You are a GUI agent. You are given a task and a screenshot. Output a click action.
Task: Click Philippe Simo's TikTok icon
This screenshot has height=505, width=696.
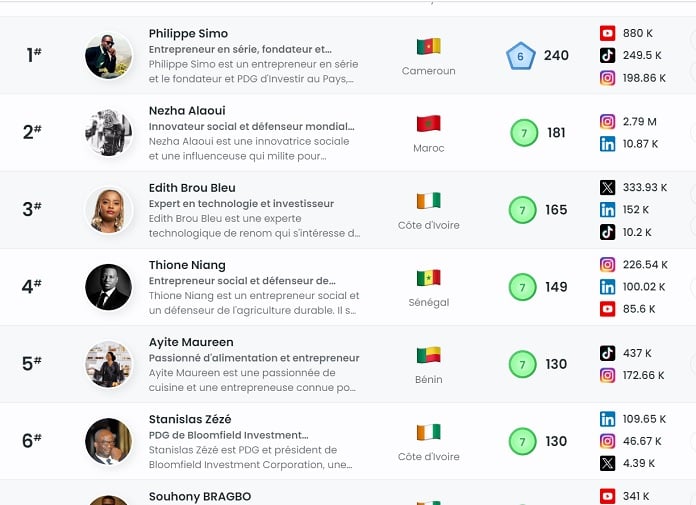607,55
